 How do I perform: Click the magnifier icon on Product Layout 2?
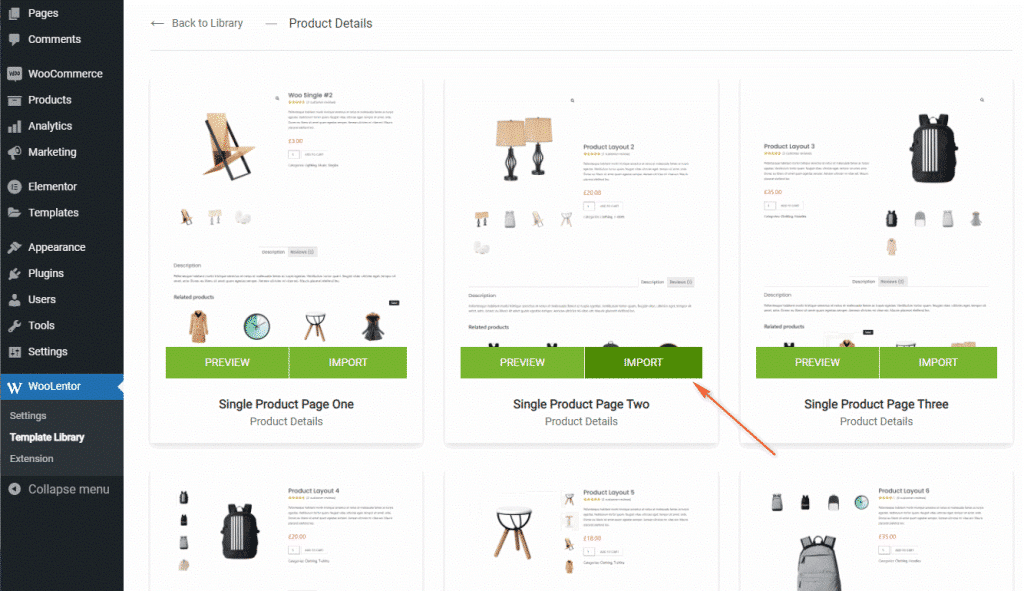(x=571, y=100)
